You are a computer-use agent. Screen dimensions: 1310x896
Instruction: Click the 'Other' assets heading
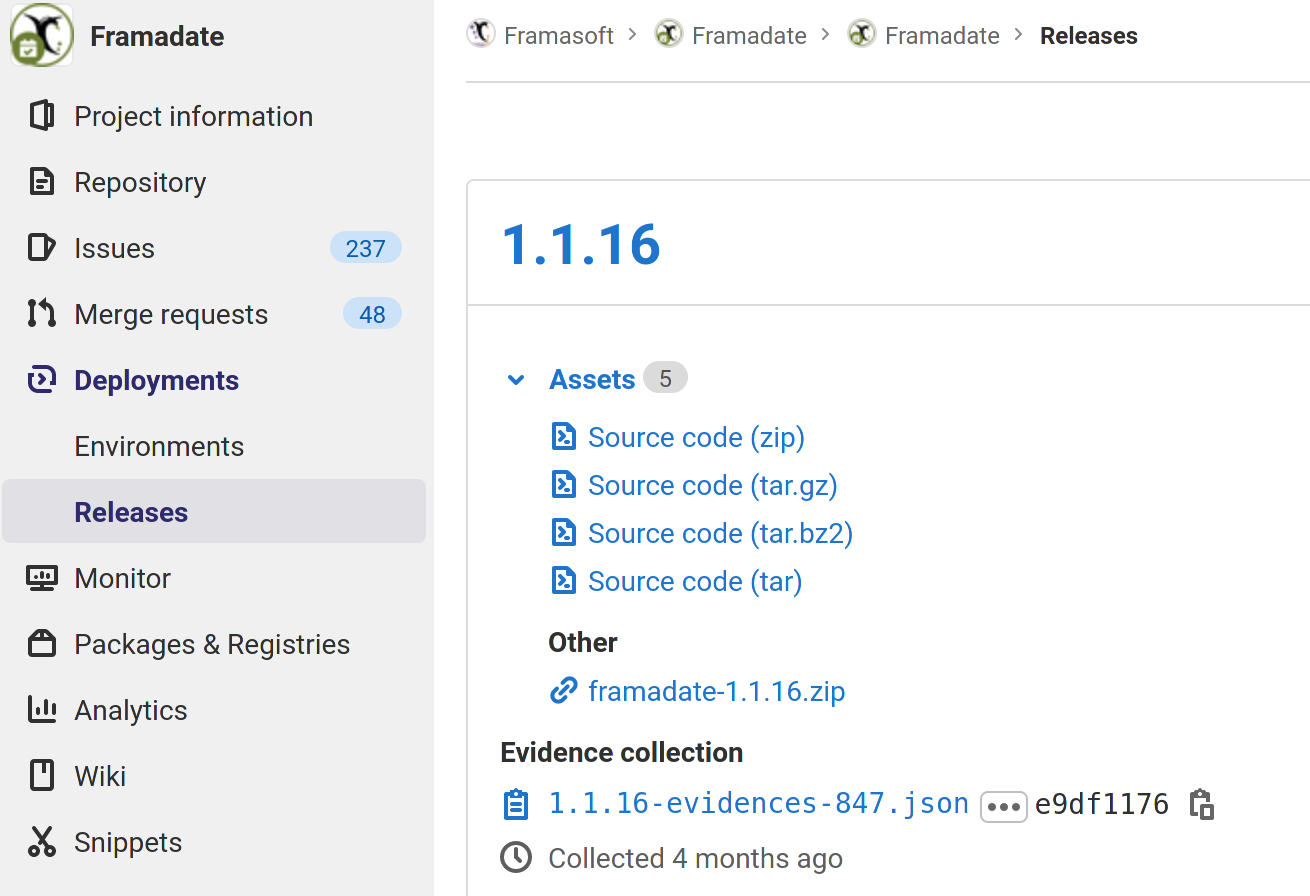[x=583, y=642]
